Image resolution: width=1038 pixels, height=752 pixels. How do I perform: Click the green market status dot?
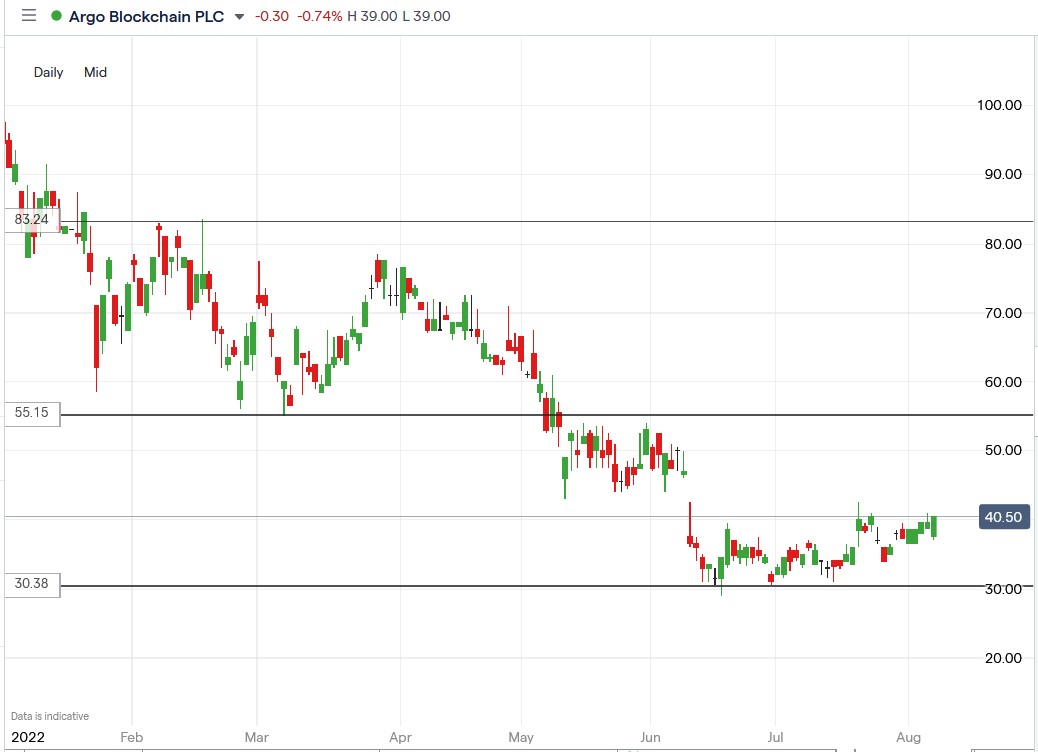(56, 16)
